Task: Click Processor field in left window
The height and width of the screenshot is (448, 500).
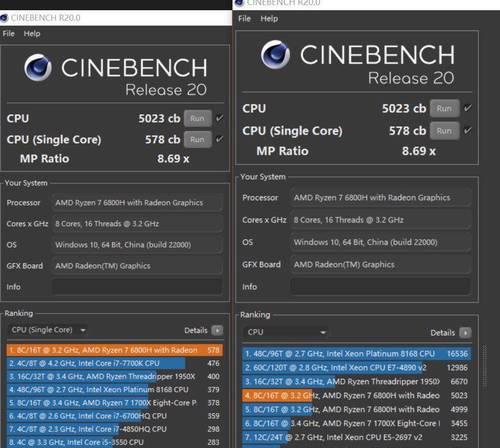Action: tap(137, 203)
